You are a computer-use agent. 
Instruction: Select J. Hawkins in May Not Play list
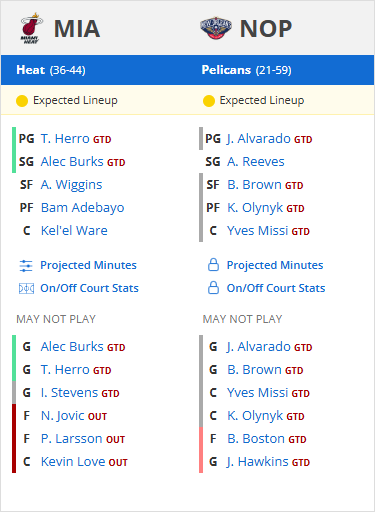258,462
